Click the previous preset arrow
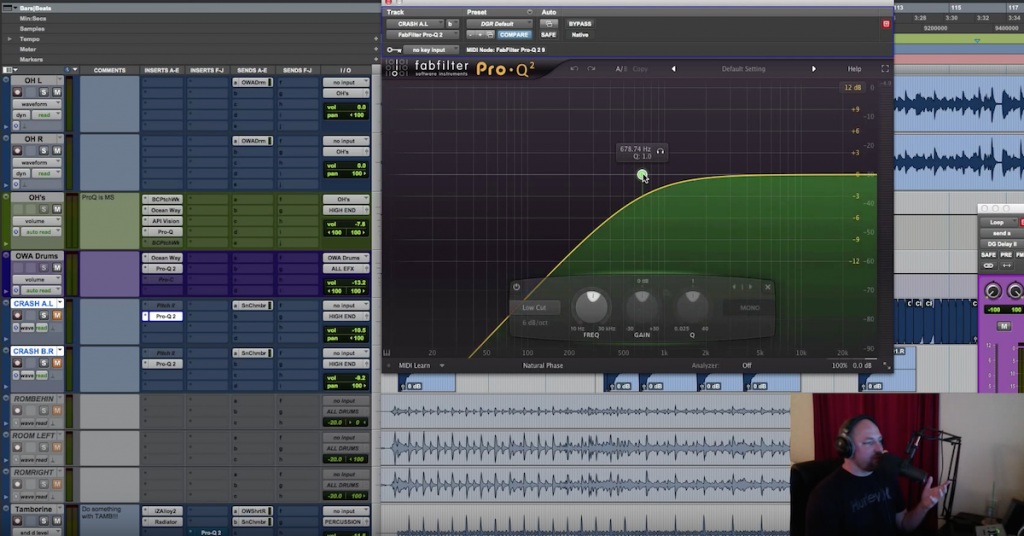1024x536 pixels. (x=673, y=69)
